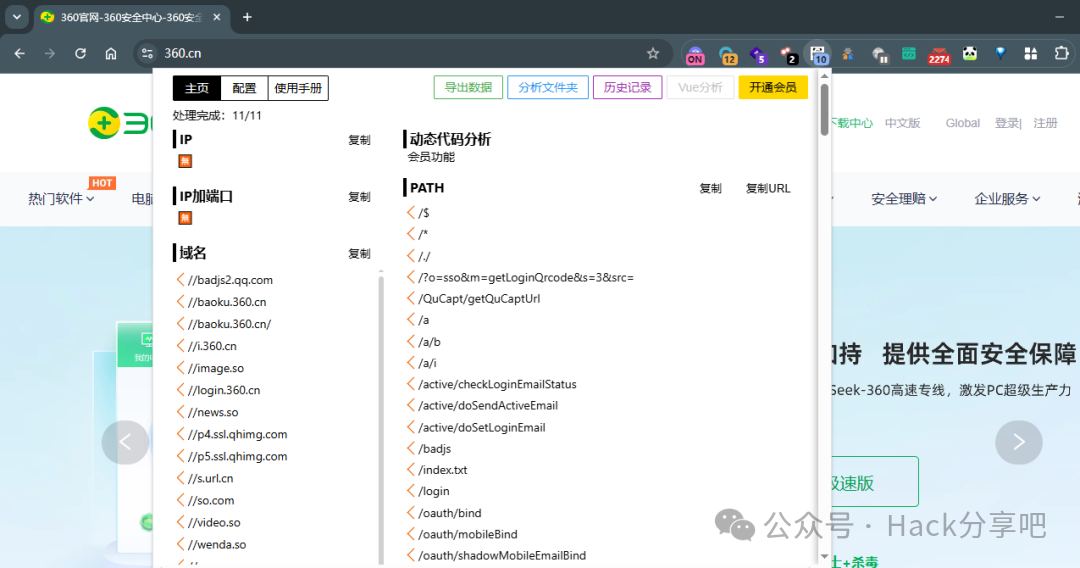Click the 导出数据 button

tap(468, 87)
